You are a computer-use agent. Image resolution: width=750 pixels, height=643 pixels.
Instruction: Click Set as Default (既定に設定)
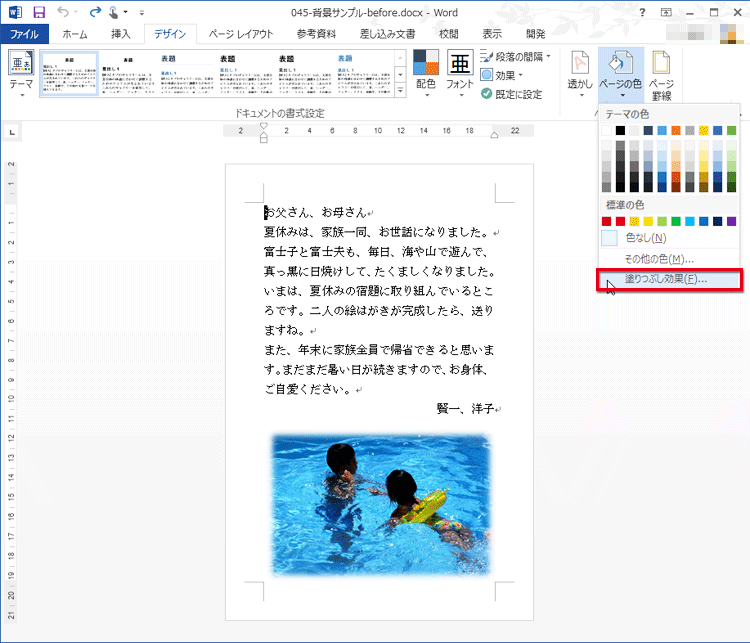[511, 94]
